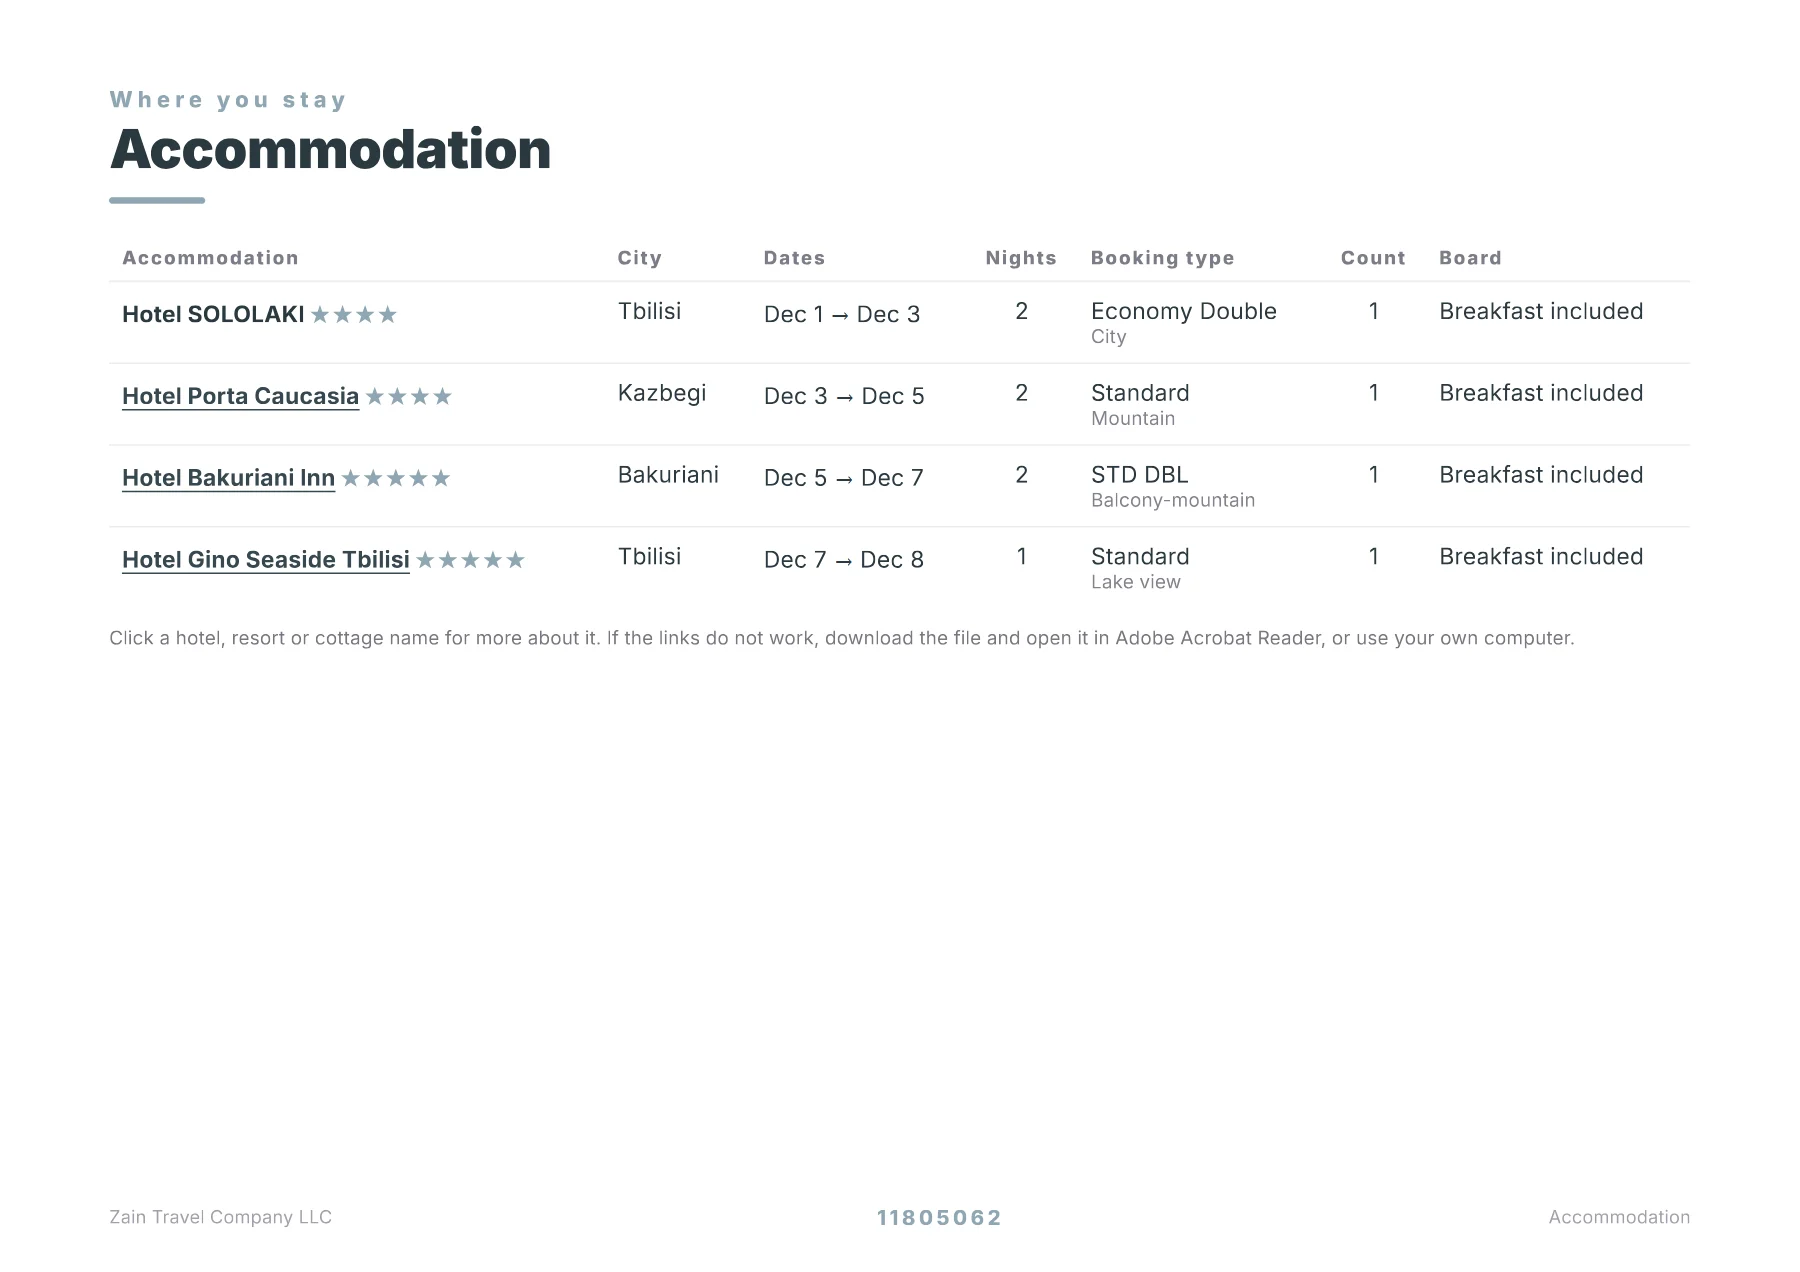Click the "Dec 7 → Dec 8" dates
Screen dimensions: 1800x1272
point(844,560)
